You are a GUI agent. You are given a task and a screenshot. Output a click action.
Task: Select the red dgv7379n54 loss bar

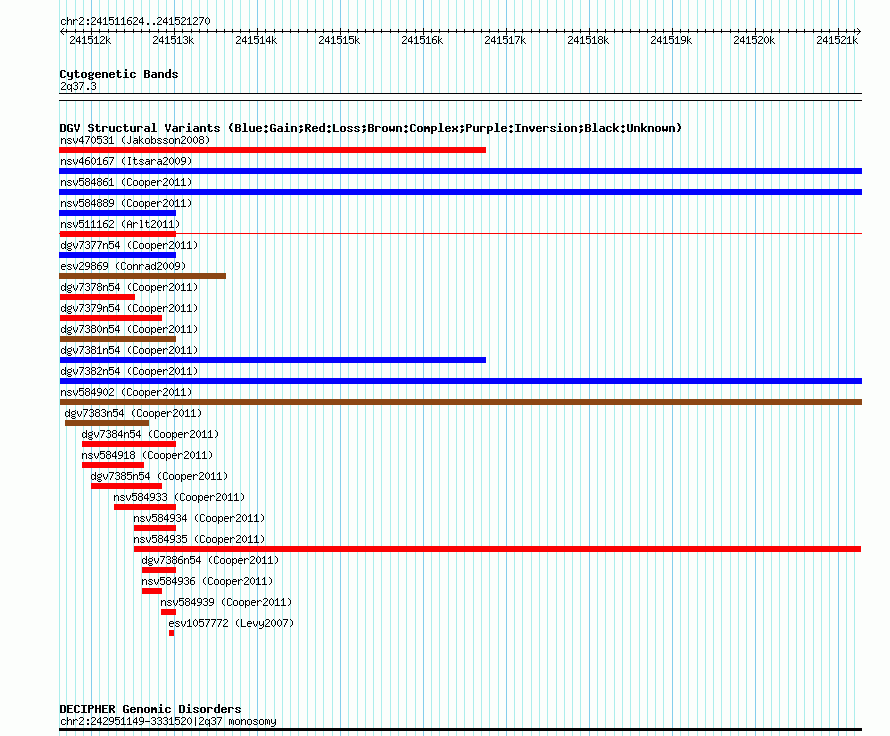pos(111,318)
